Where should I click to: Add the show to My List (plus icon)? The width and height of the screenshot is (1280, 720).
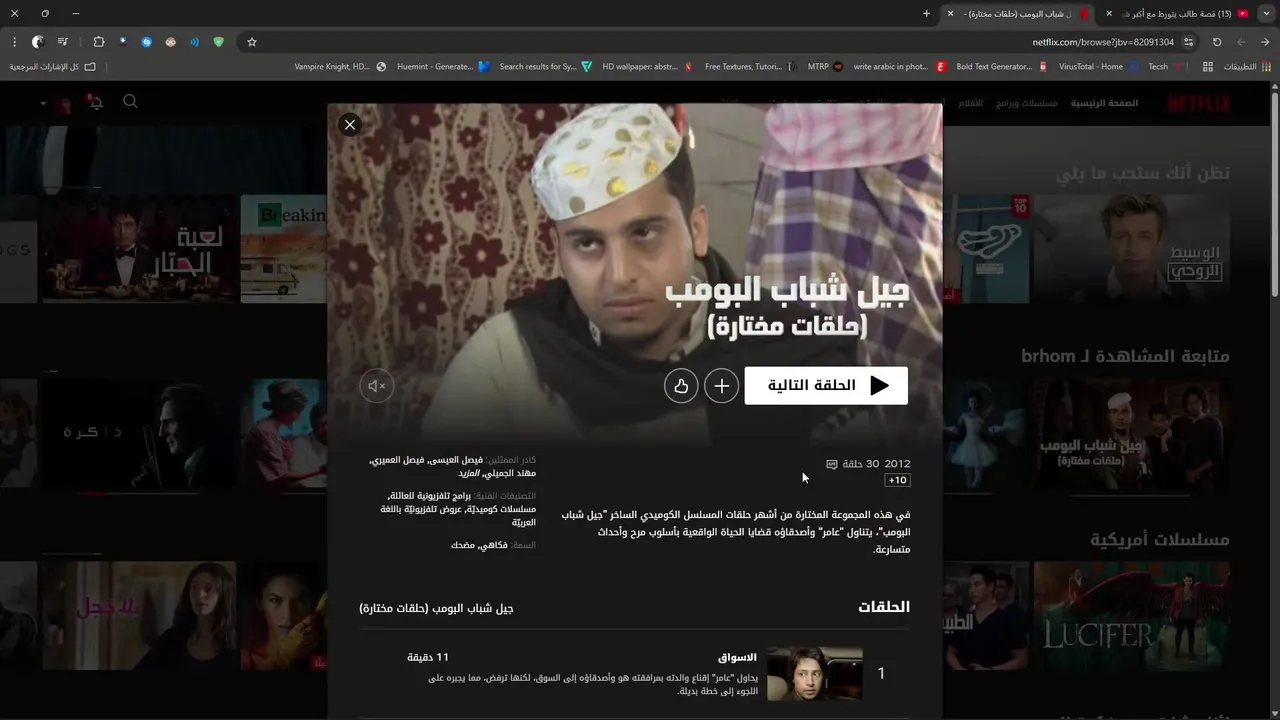(x=721, y=386)
